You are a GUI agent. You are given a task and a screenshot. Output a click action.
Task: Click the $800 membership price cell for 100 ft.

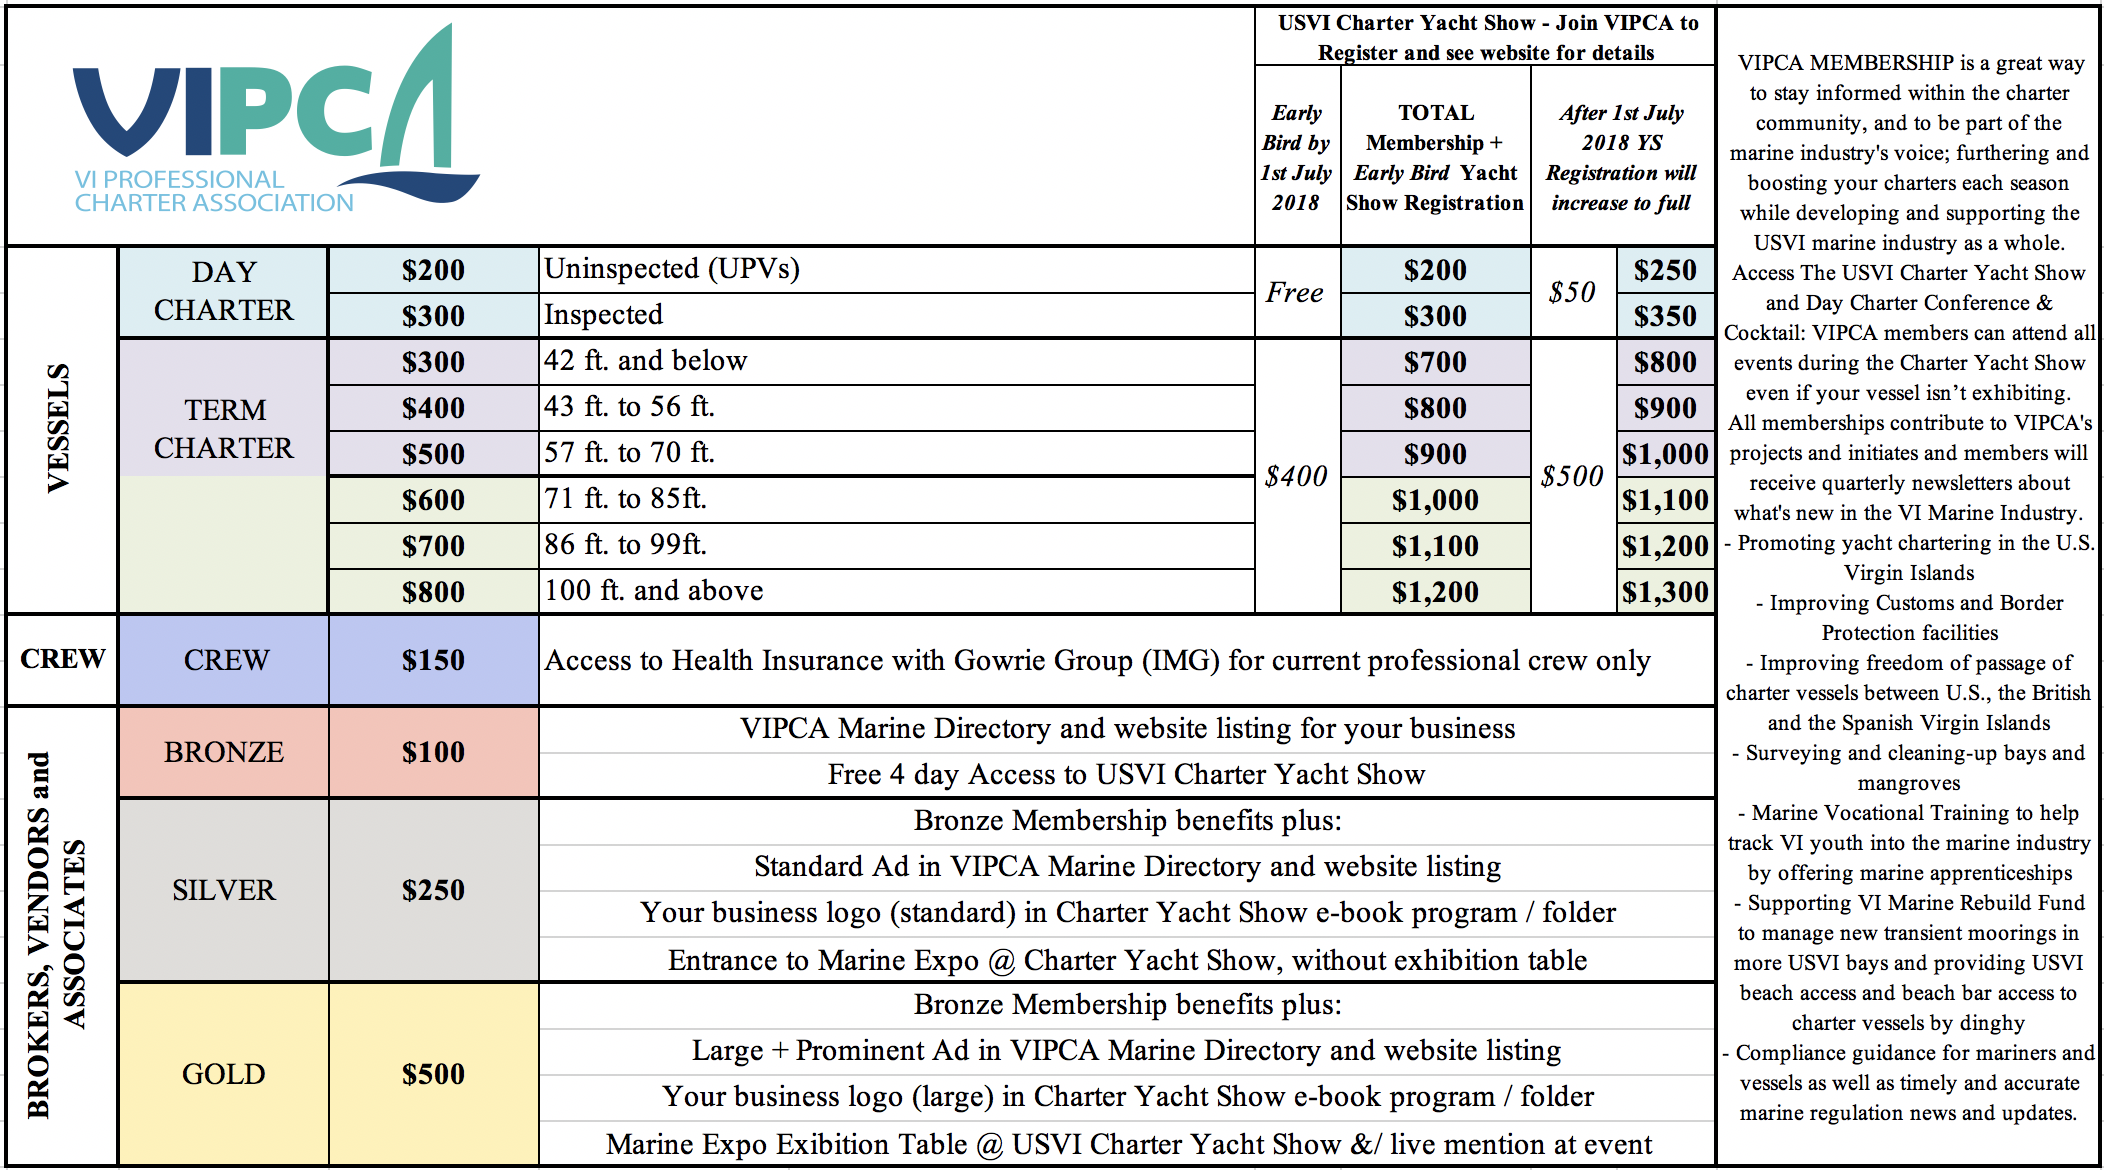click(433, 591)
